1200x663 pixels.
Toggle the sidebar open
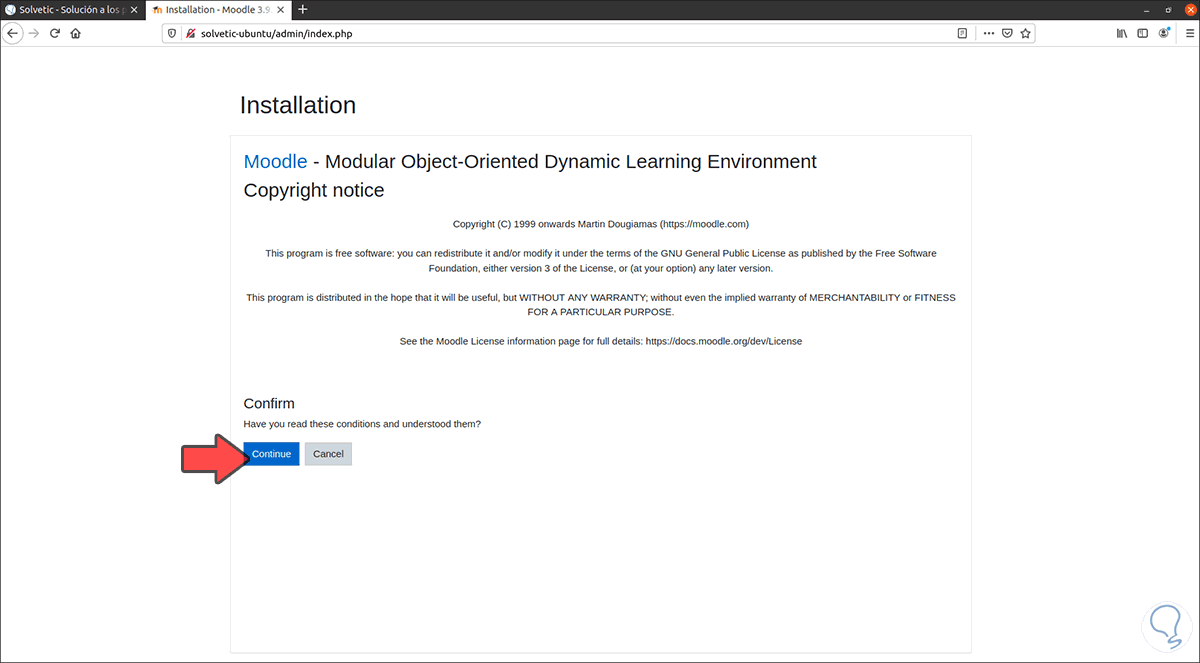point(1142,33)
